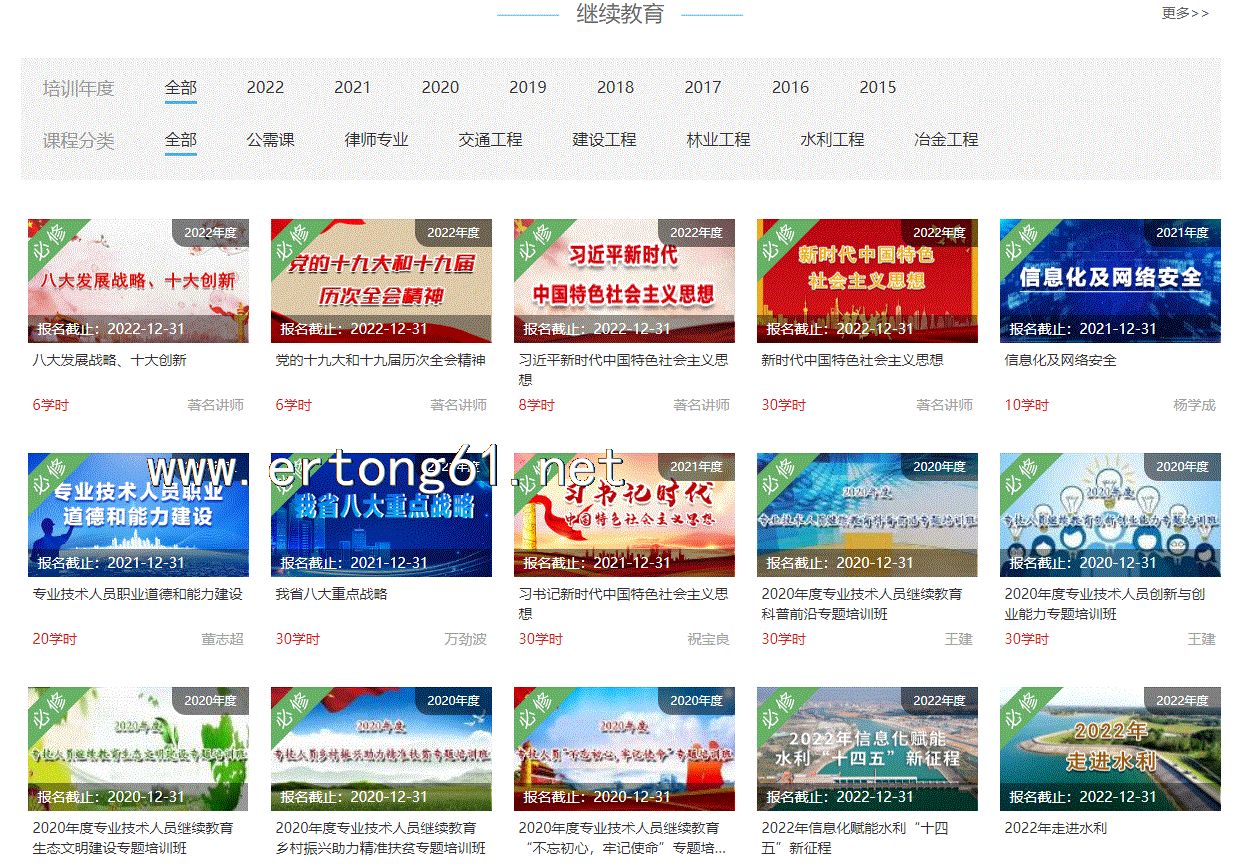Filter training year by 2022
Viewport: 1254px width, 867px height.
point(265,88)
